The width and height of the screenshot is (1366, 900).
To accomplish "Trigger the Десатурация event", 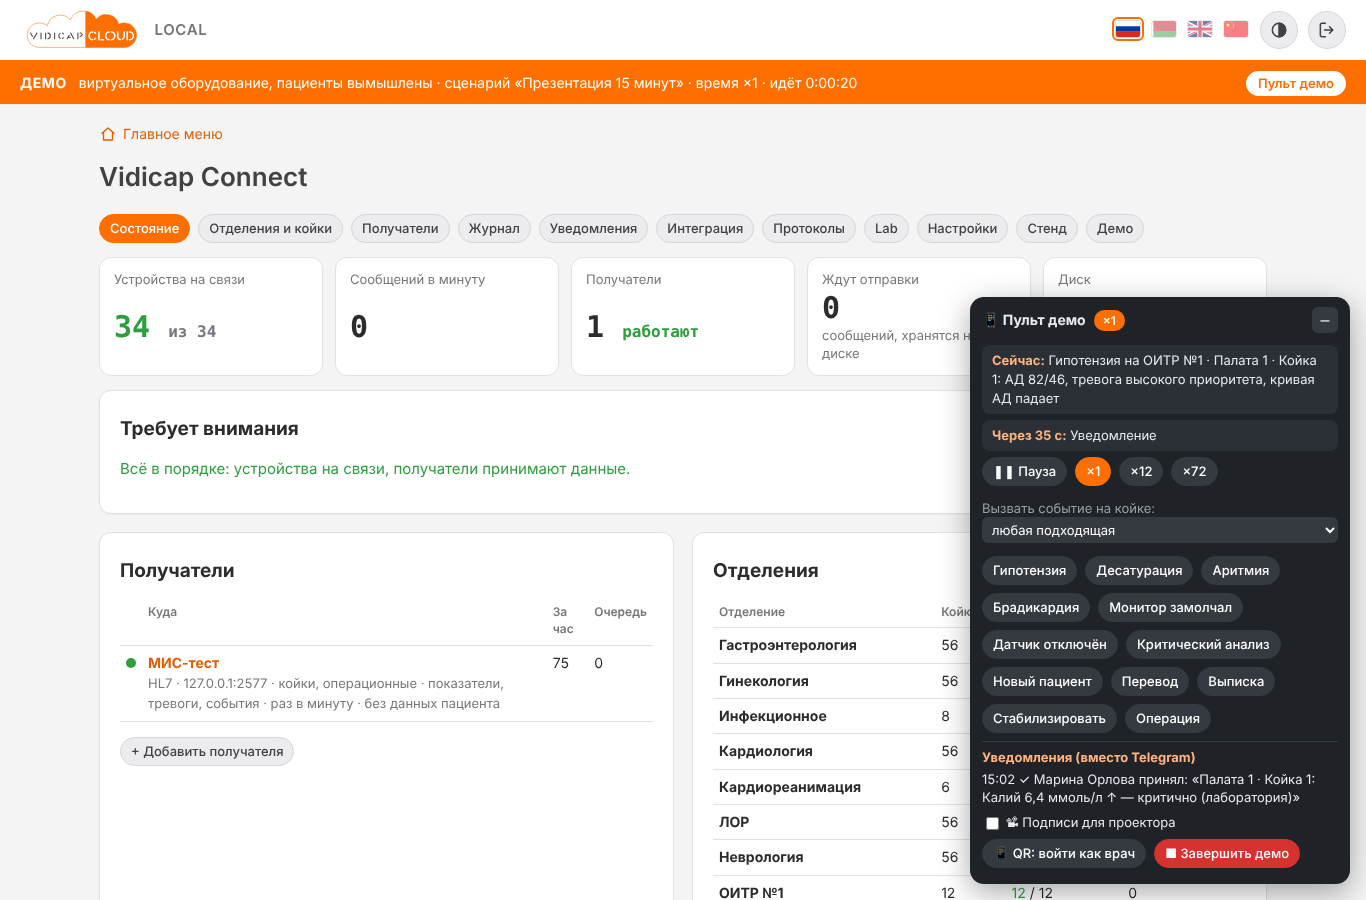I will [x=1139, y=570].
